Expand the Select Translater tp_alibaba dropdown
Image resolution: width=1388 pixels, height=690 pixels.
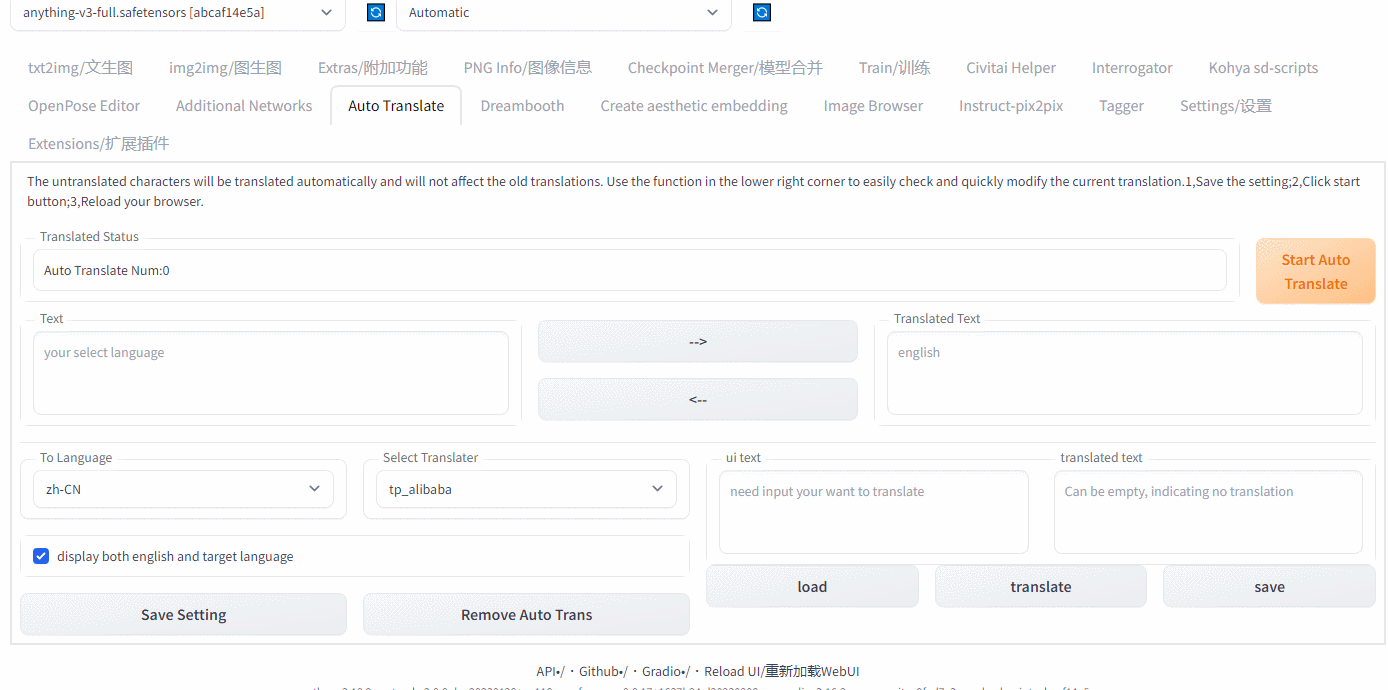(526, 489)
